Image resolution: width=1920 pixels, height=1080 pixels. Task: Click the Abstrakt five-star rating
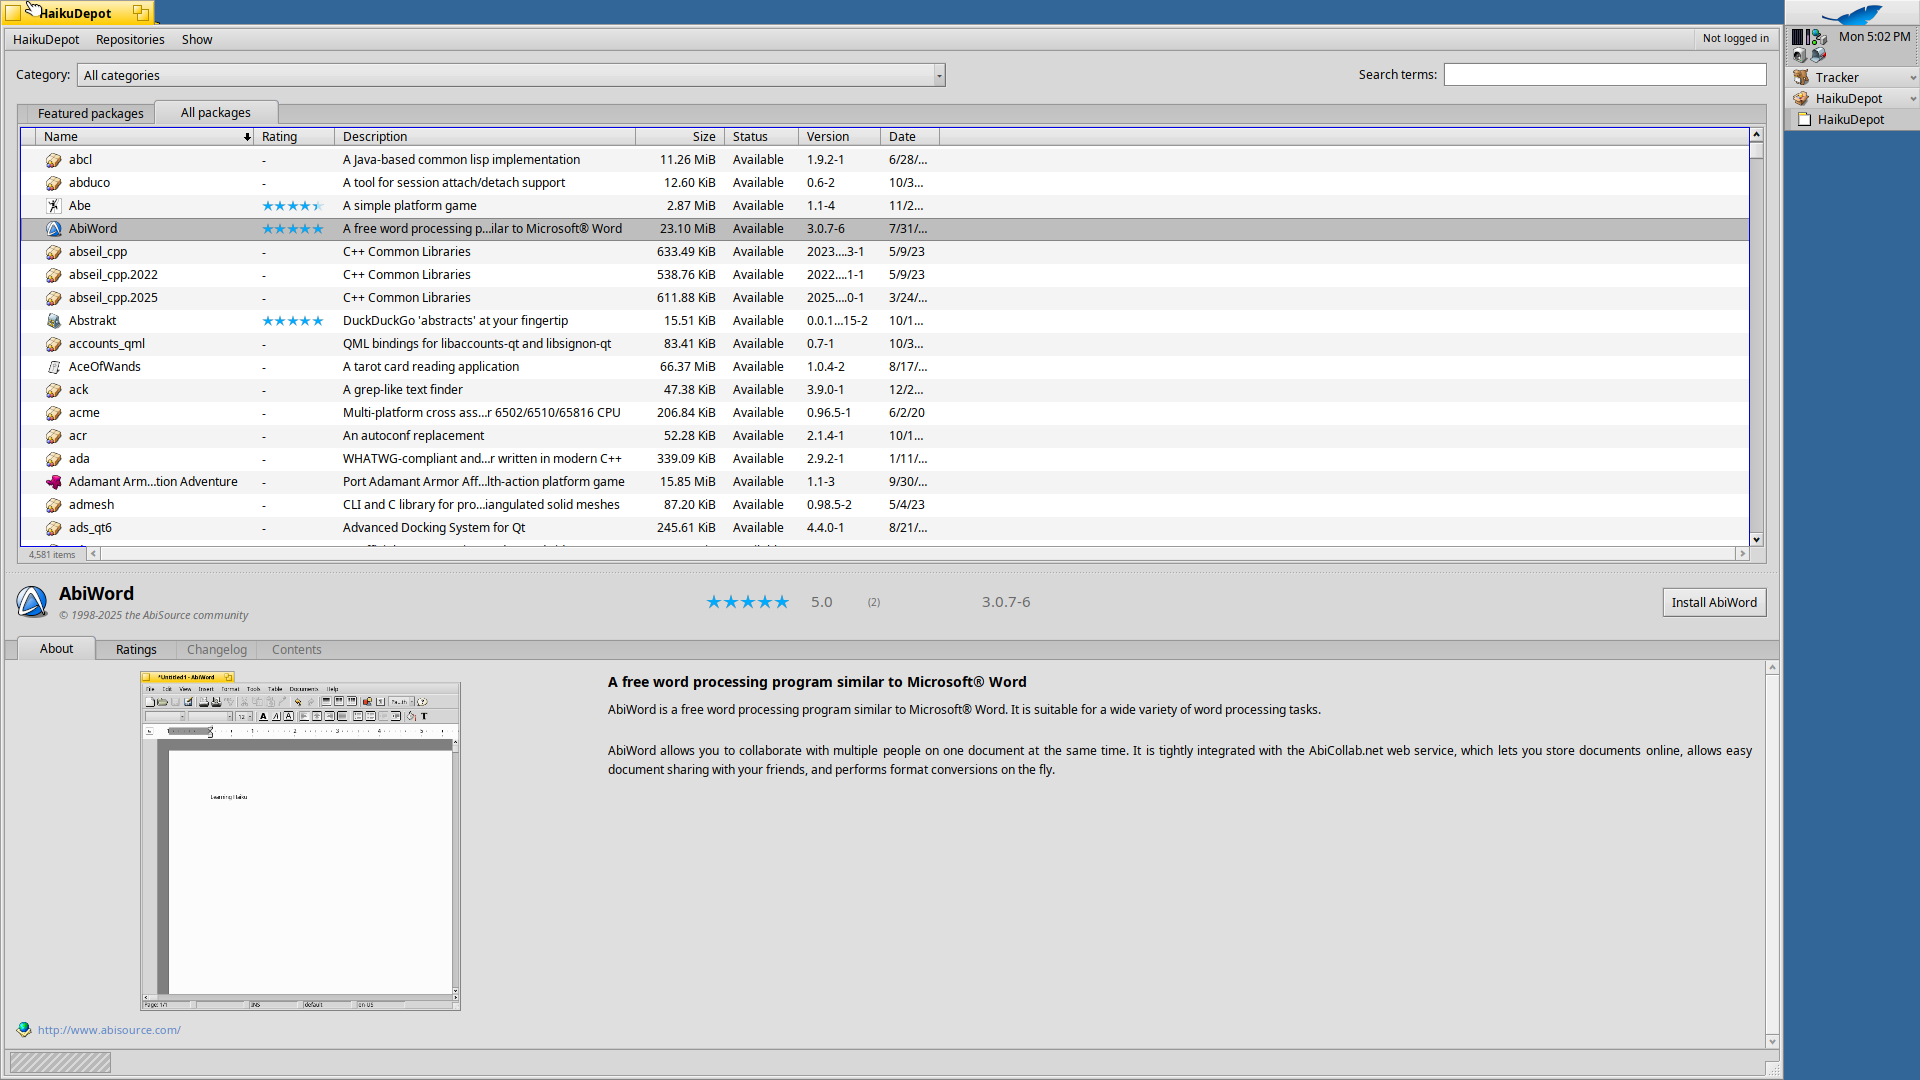point(293,321)
